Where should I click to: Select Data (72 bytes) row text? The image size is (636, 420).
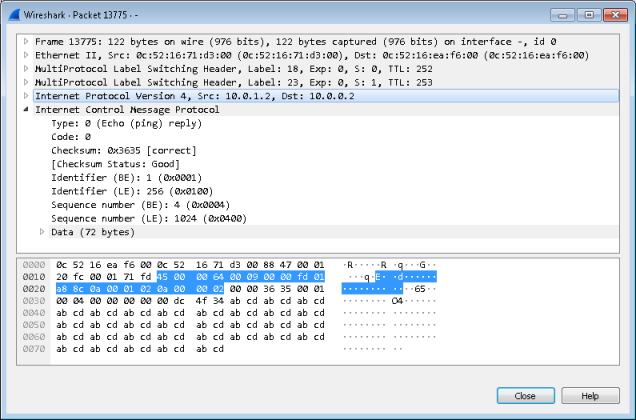click(x=93, y=232)
